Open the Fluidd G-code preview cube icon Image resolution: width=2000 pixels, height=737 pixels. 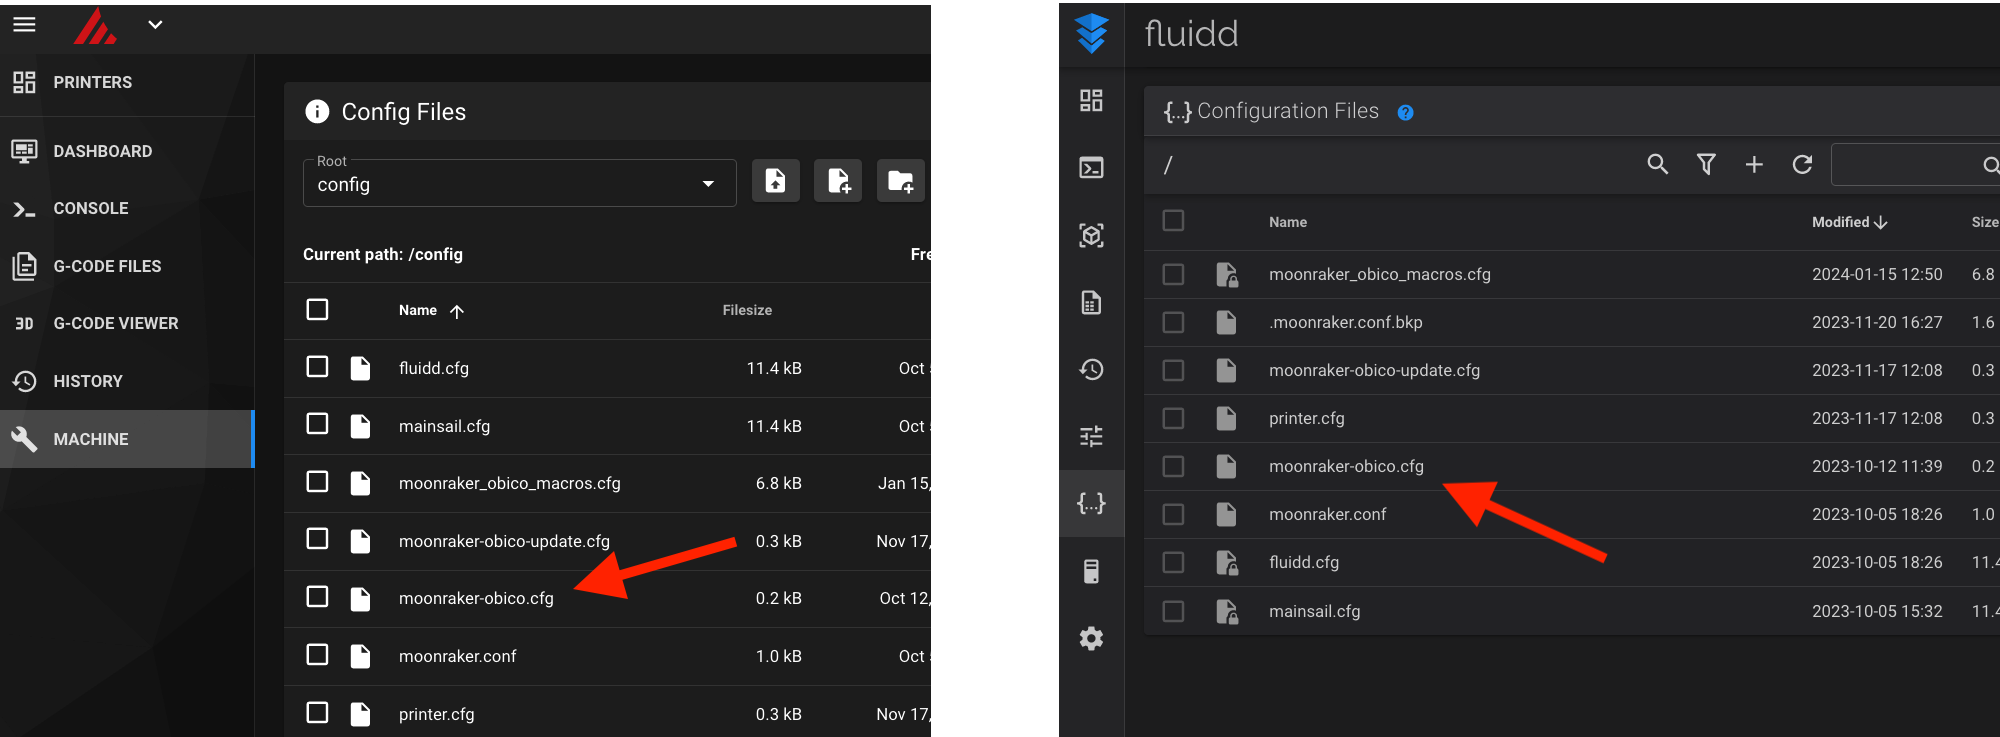(1091, 235)
